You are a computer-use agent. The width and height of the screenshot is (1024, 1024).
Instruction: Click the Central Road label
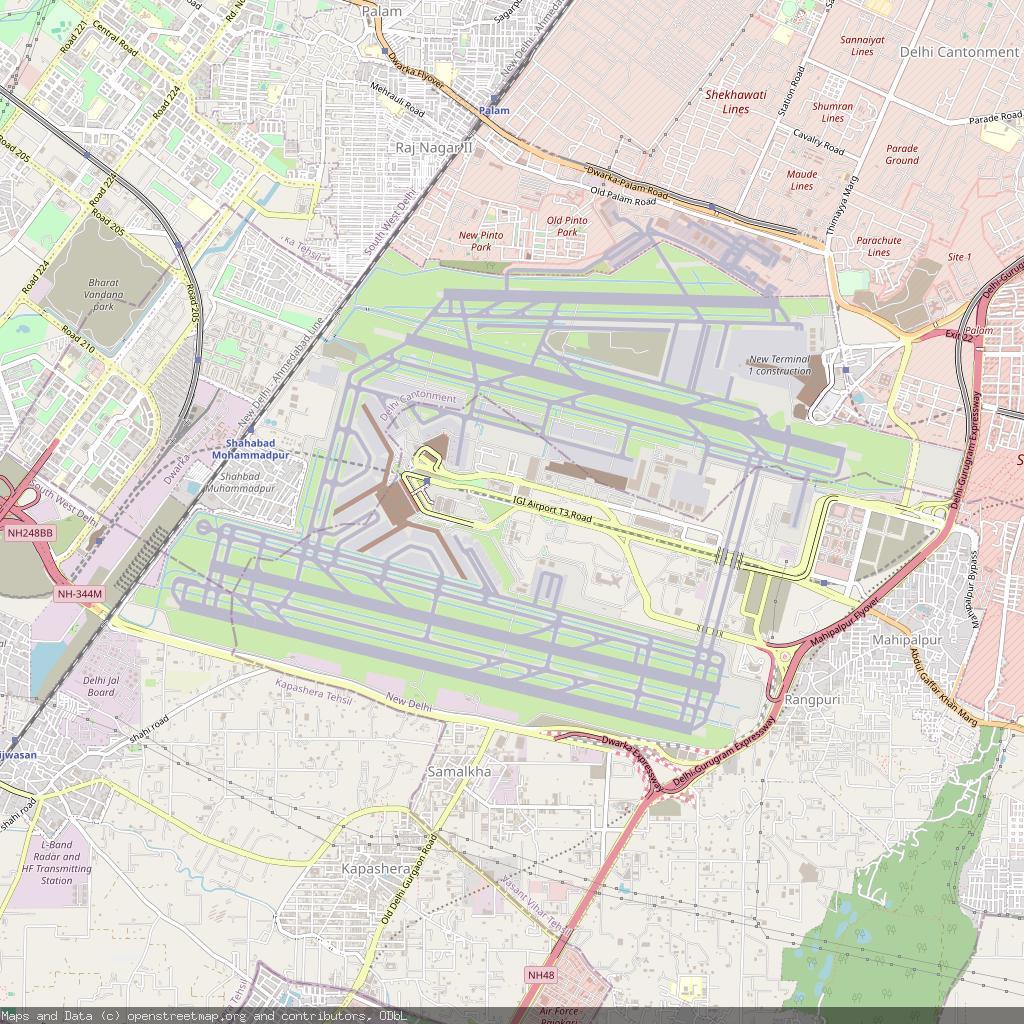tap(115, 38)
